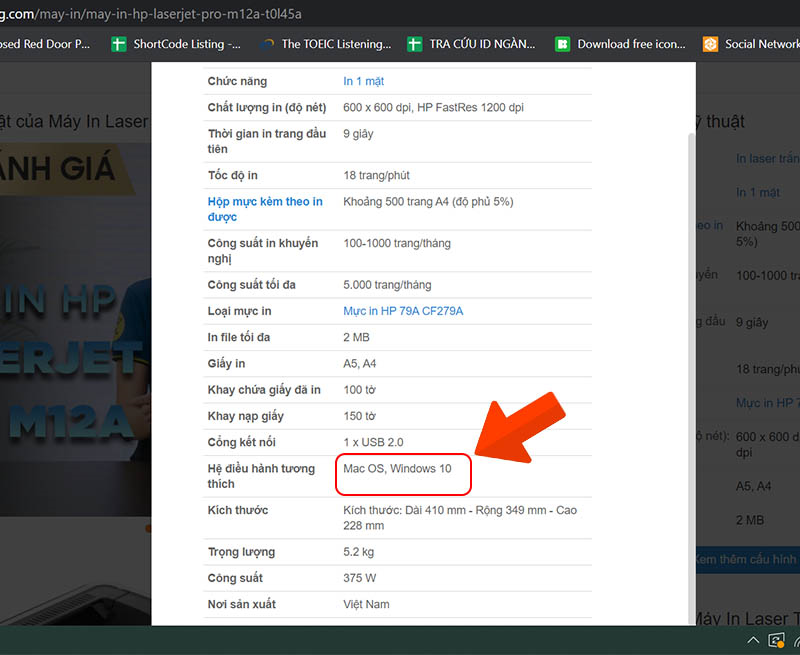The image size is (800, 655).
Task: Click the '375 W' power value
Action: pyautogui.click(x=359, y=578)
